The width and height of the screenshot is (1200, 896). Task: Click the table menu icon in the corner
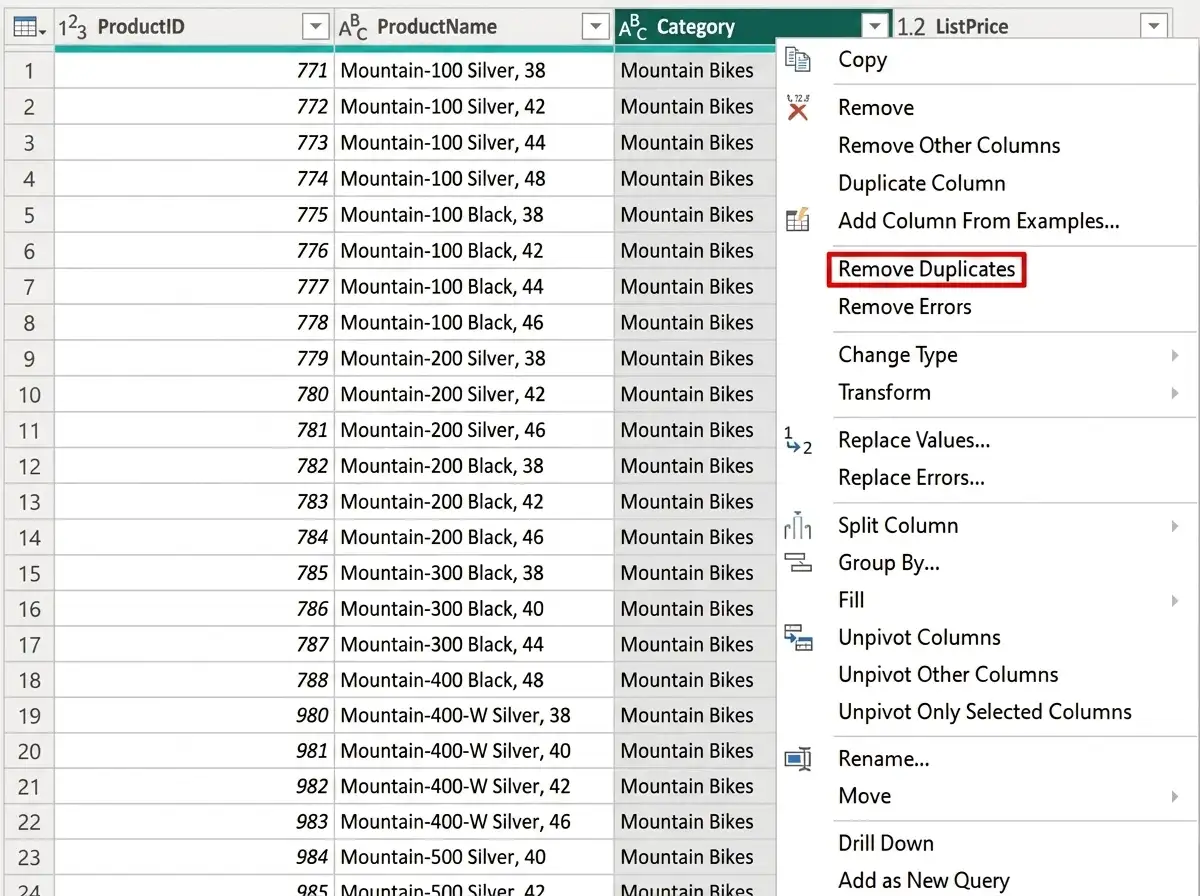click(28, 27)
